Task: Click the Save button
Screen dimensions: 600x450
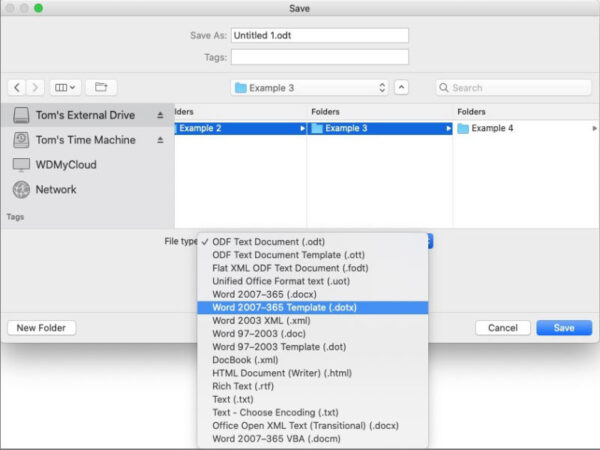Action: [564, 328]
